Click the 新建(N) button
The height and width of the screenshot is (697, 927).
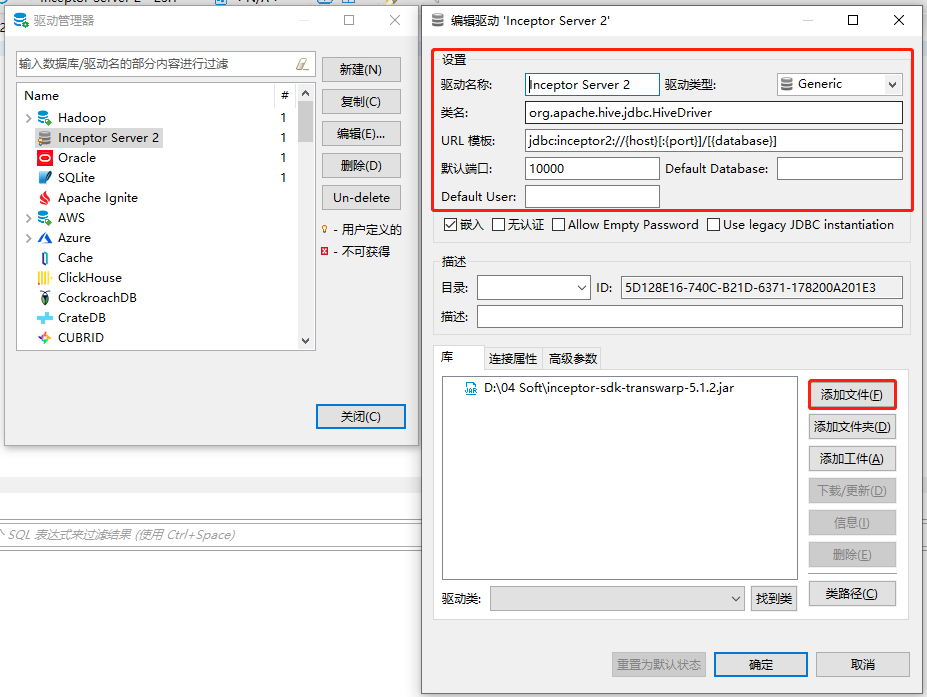[x=361, y=70]
